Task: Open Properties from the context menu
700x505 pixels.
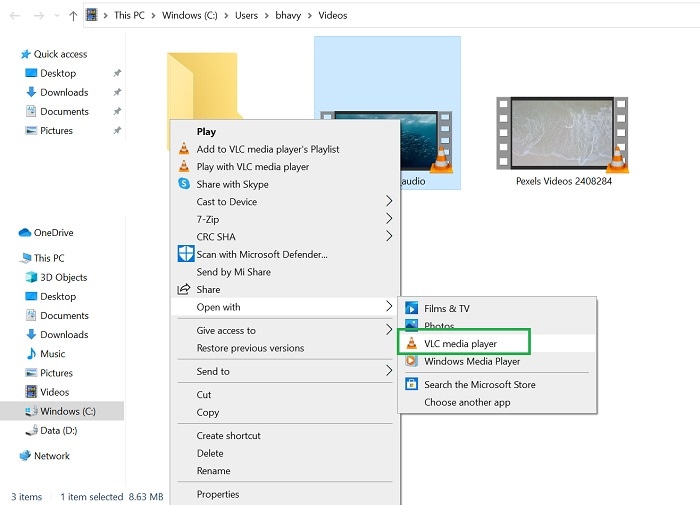Action: pos(285,494)
